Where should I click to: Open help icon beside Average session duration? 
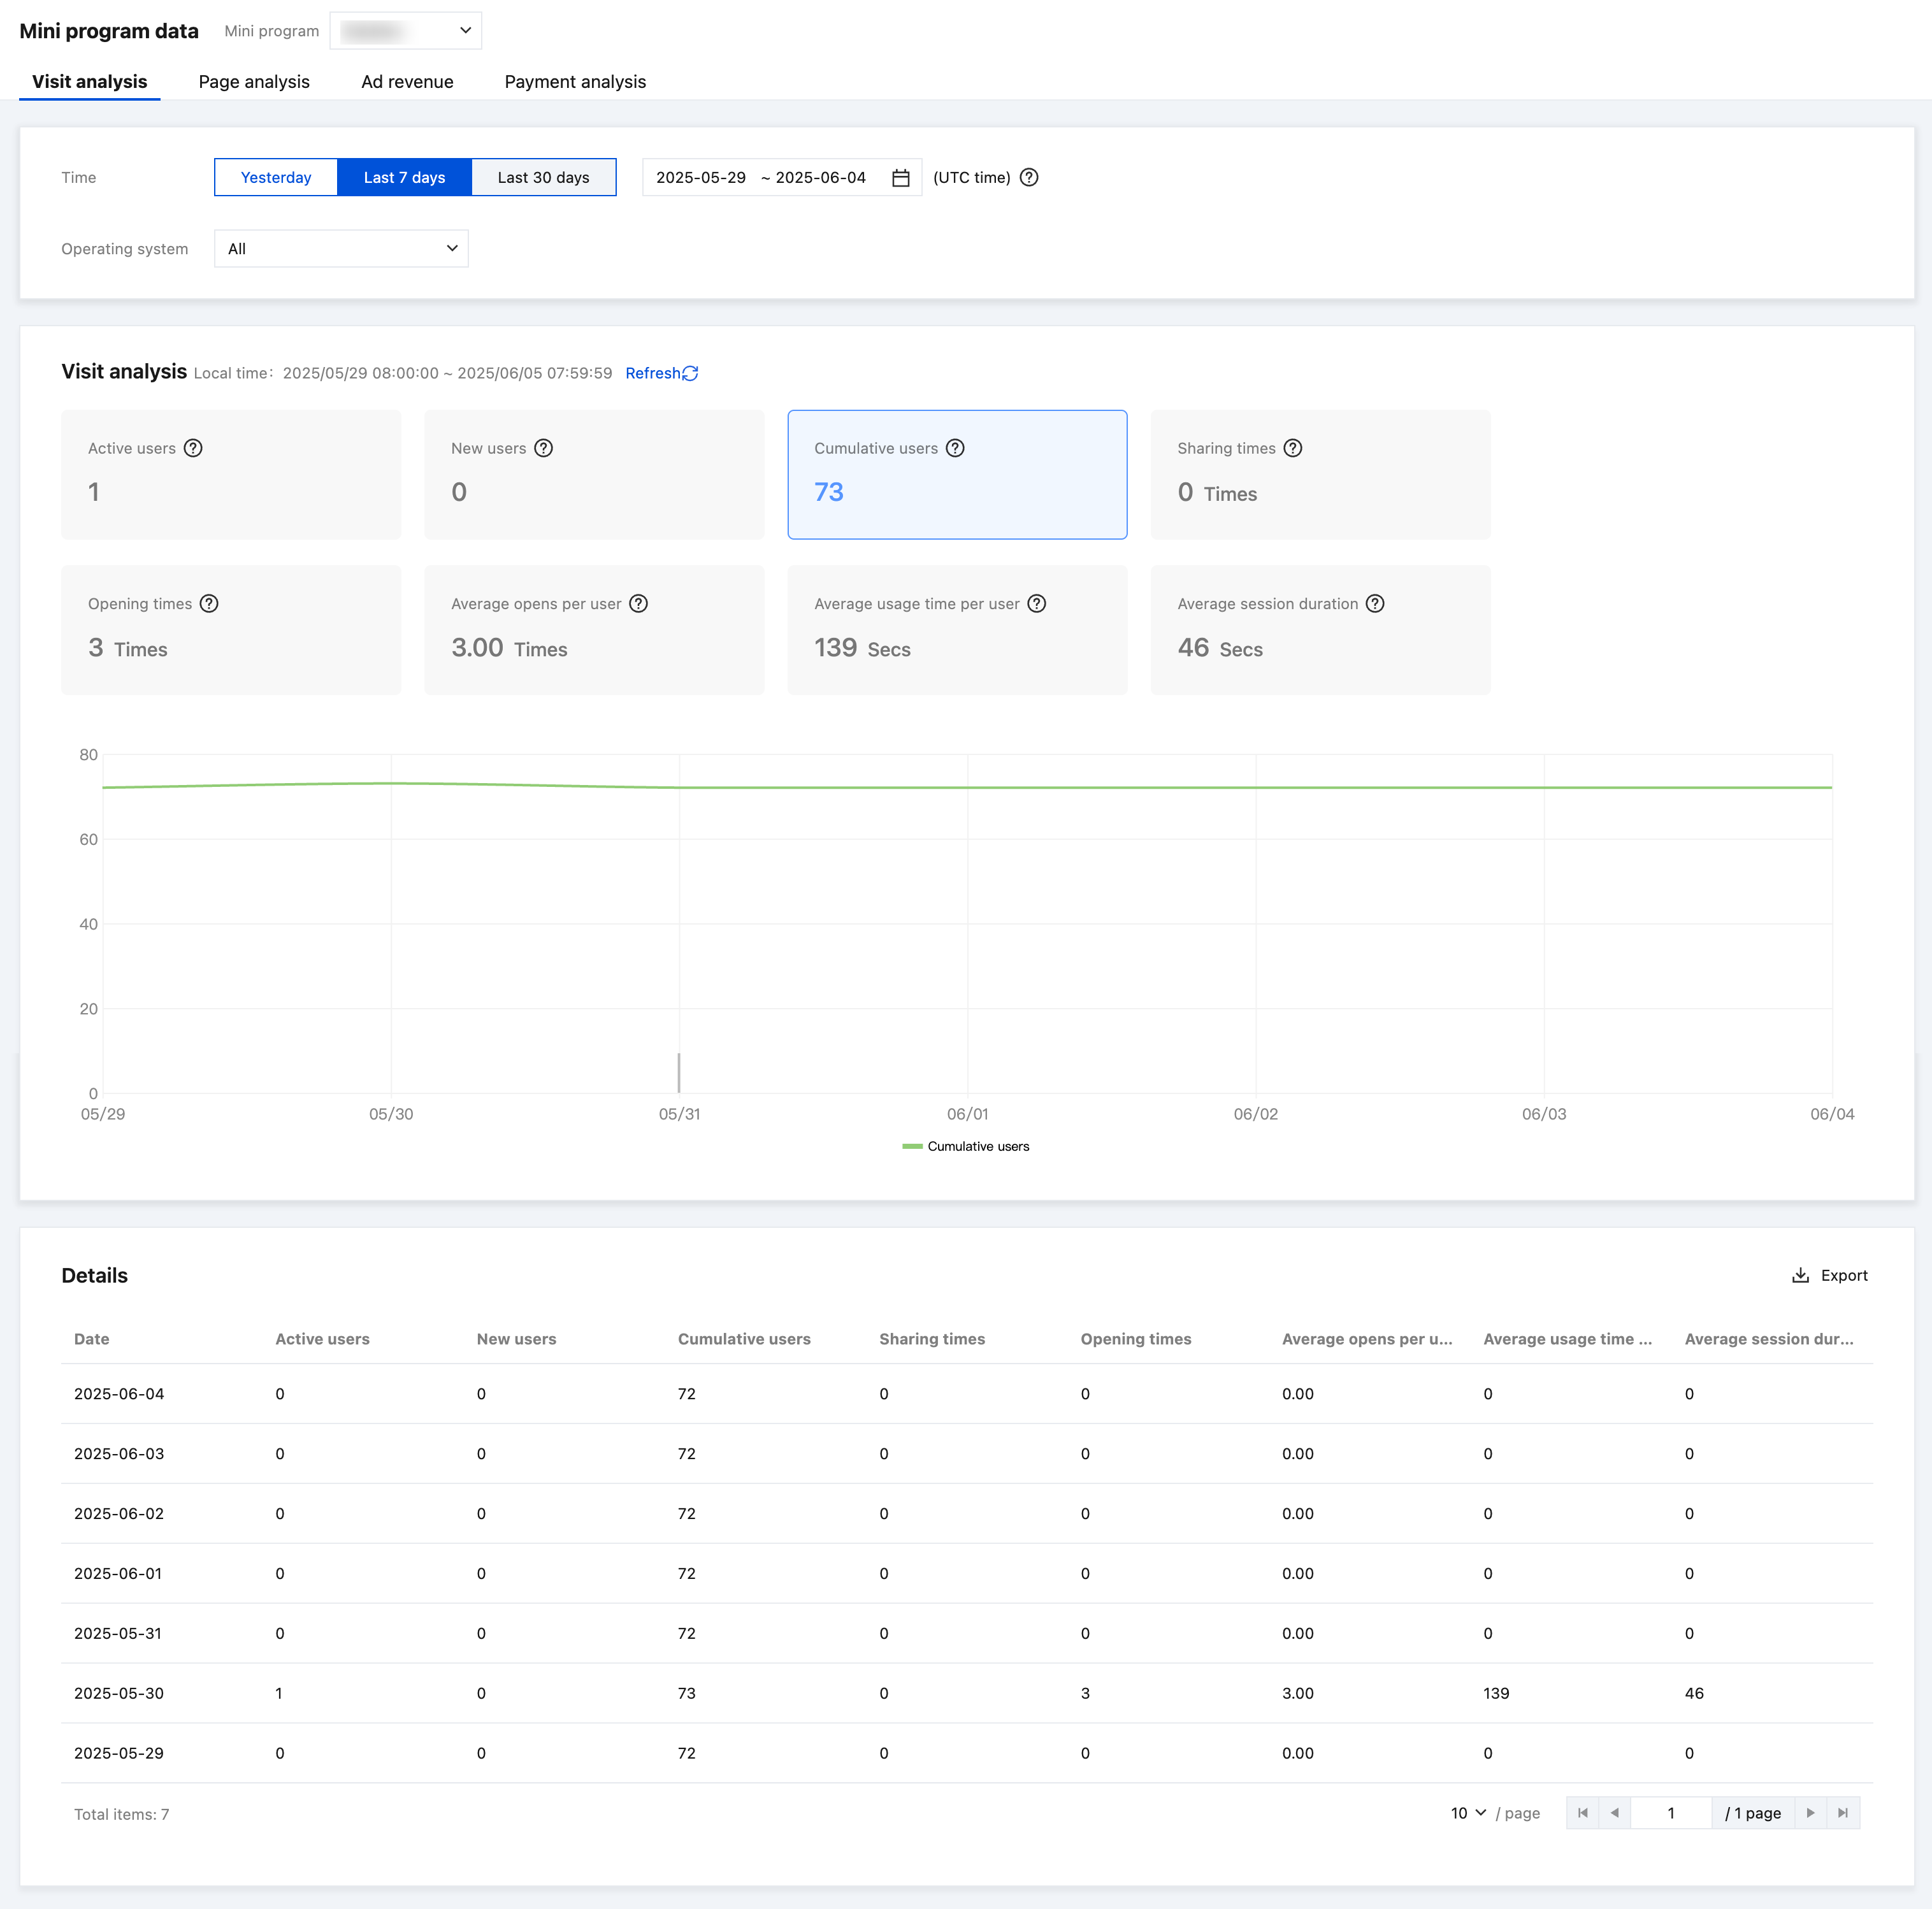(1375, 604)
